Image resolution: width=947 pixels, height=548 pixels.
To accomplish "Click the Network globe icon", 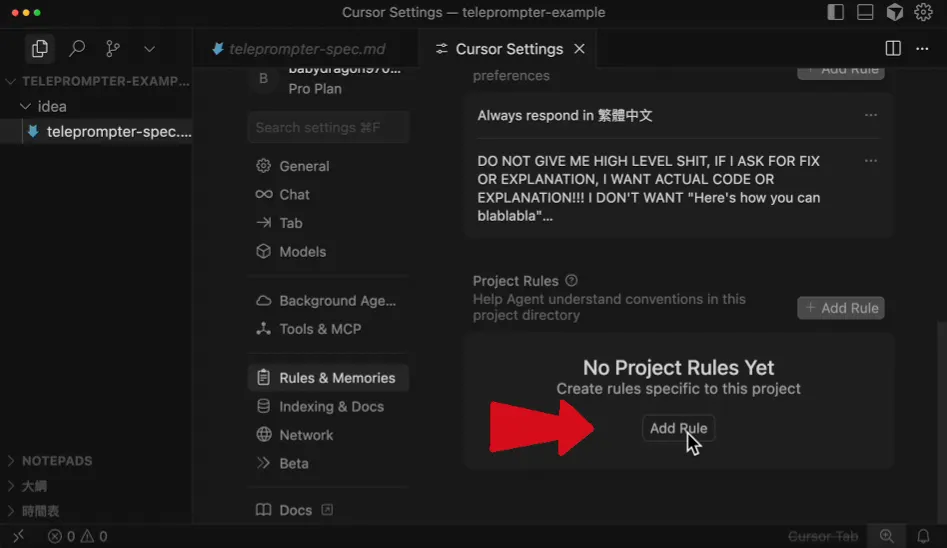I will click(263, 434).
